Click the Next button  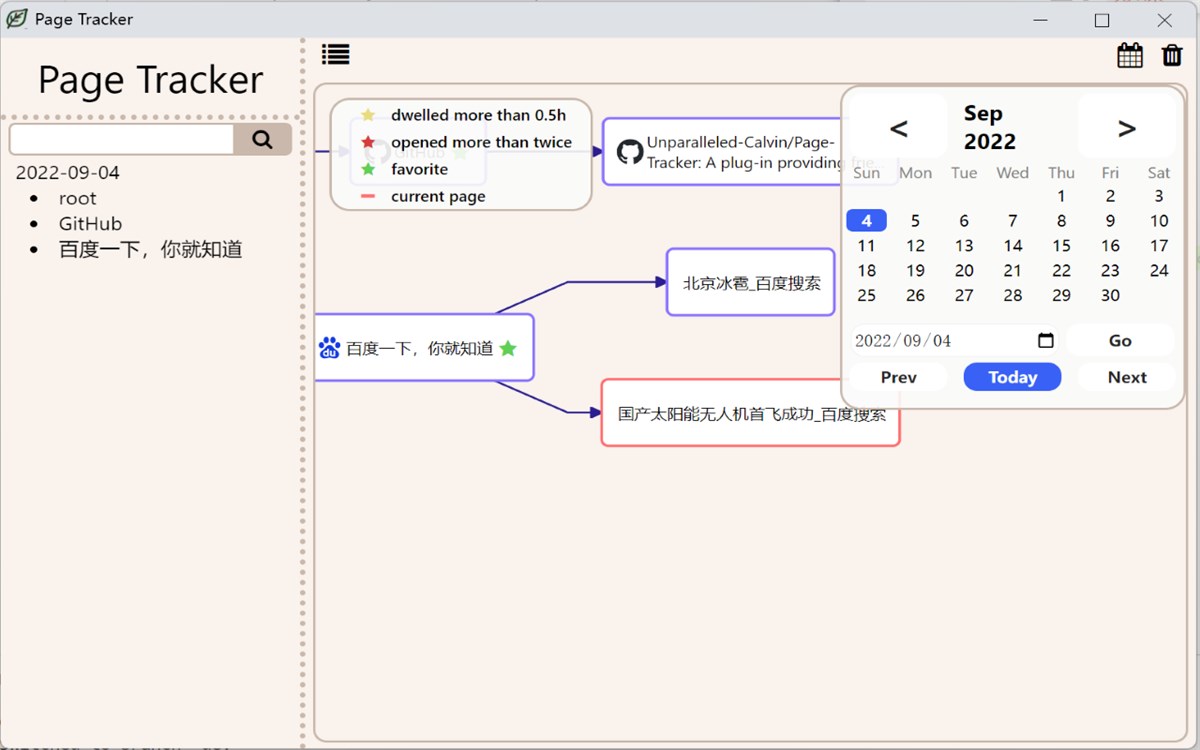[1127, 377]
